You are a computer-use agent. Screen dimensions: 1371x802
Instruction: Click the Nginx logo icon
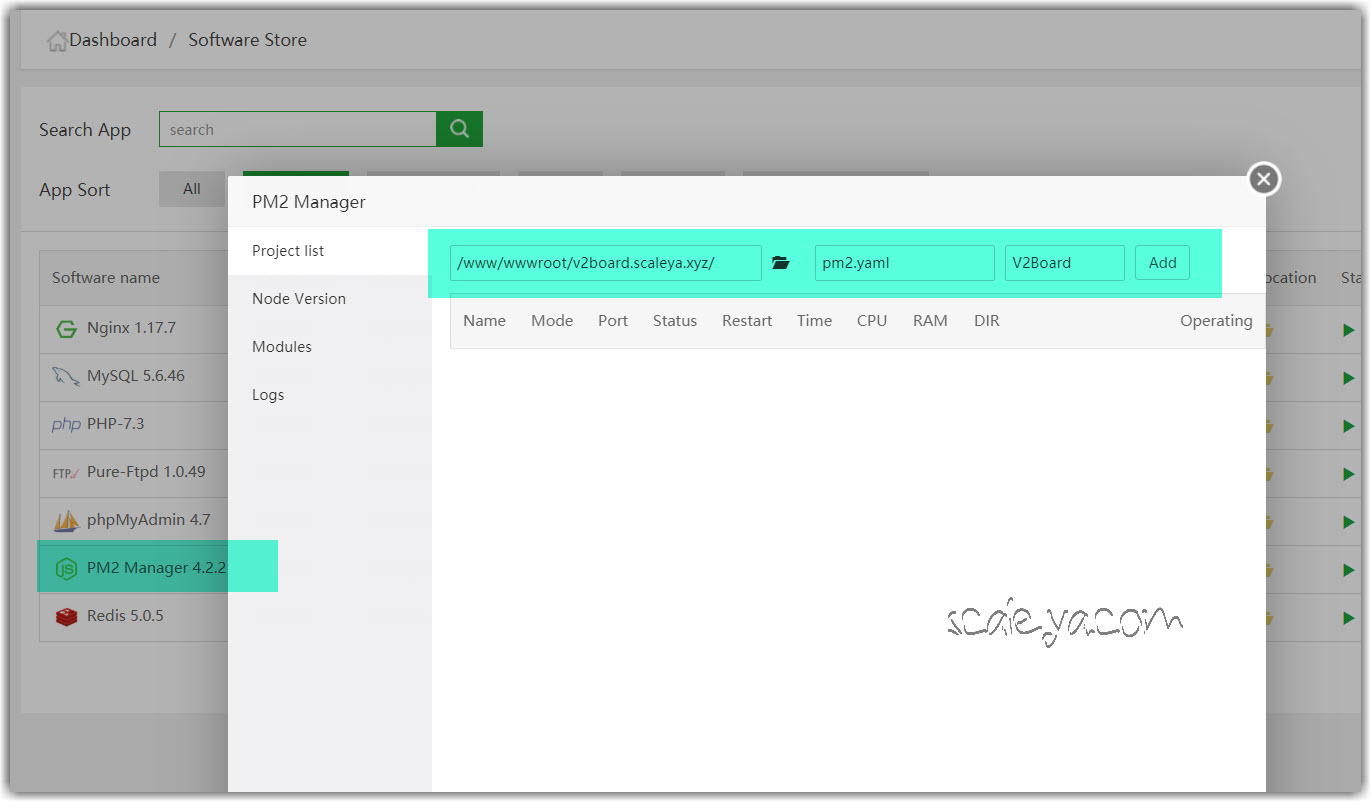66,329
